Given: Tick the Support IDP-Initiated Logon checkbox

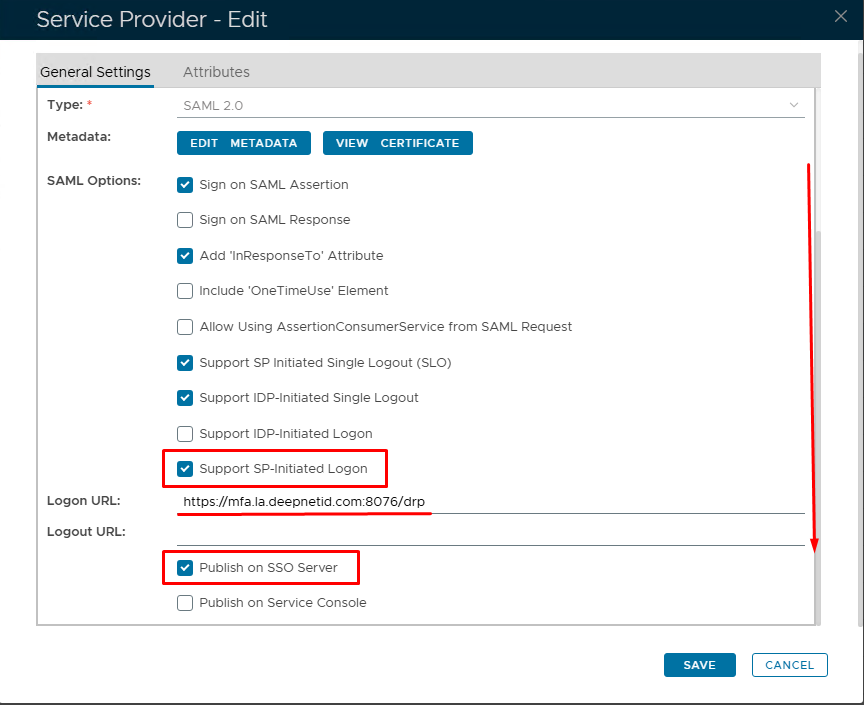Looking at the screenshot, I should click(185, 434).
